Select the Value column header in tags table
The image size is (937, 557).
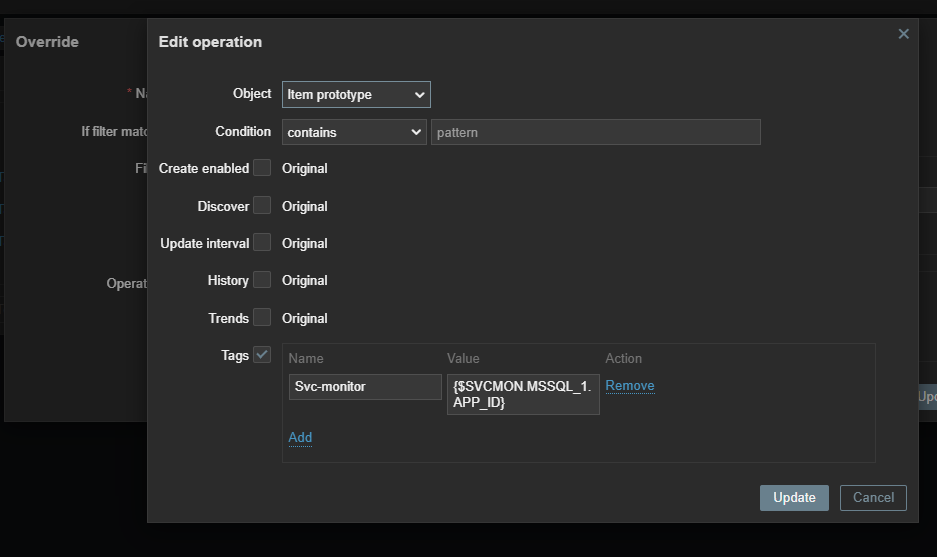463,359
